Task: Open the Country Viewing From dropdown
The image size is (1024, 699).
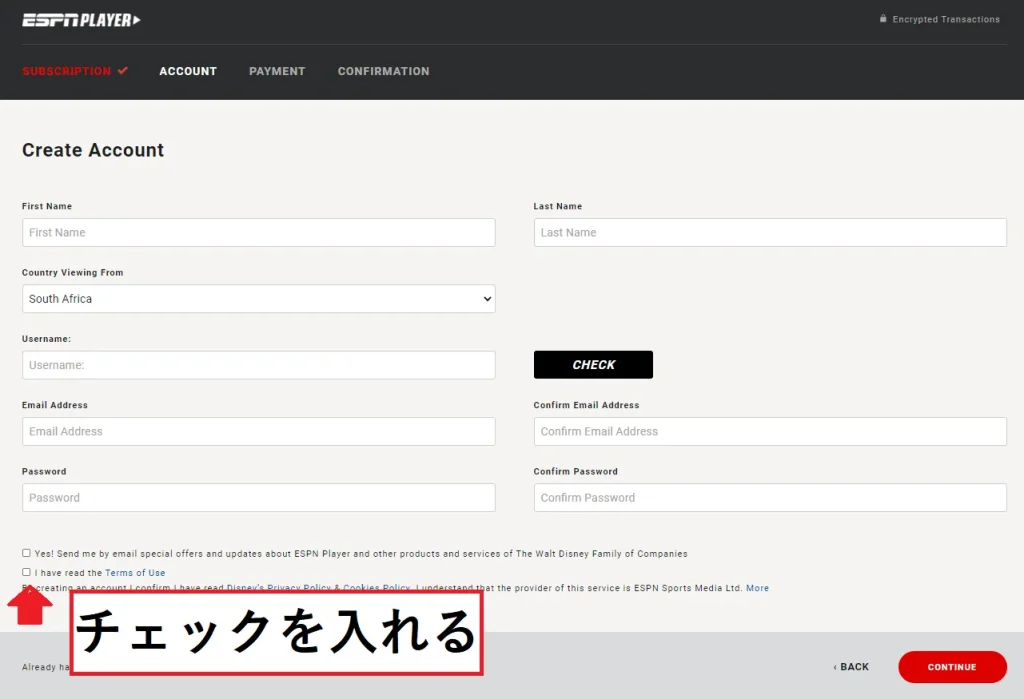Action: coord(259,299)
